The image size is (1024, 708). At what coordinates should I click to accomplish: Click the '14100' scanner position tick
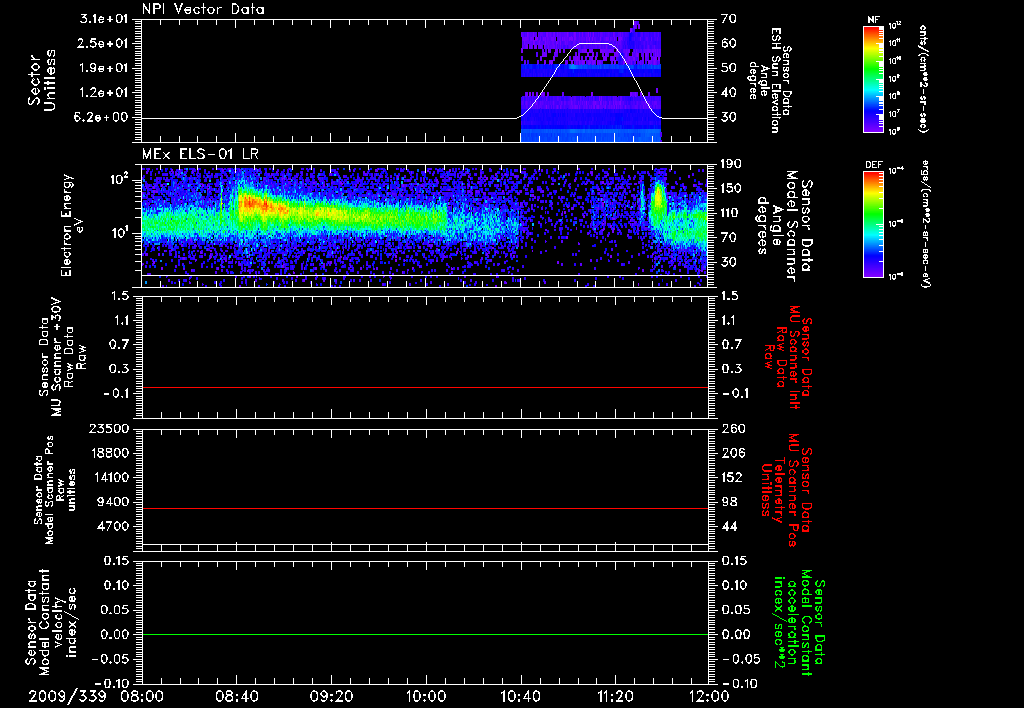pos(109,477)
